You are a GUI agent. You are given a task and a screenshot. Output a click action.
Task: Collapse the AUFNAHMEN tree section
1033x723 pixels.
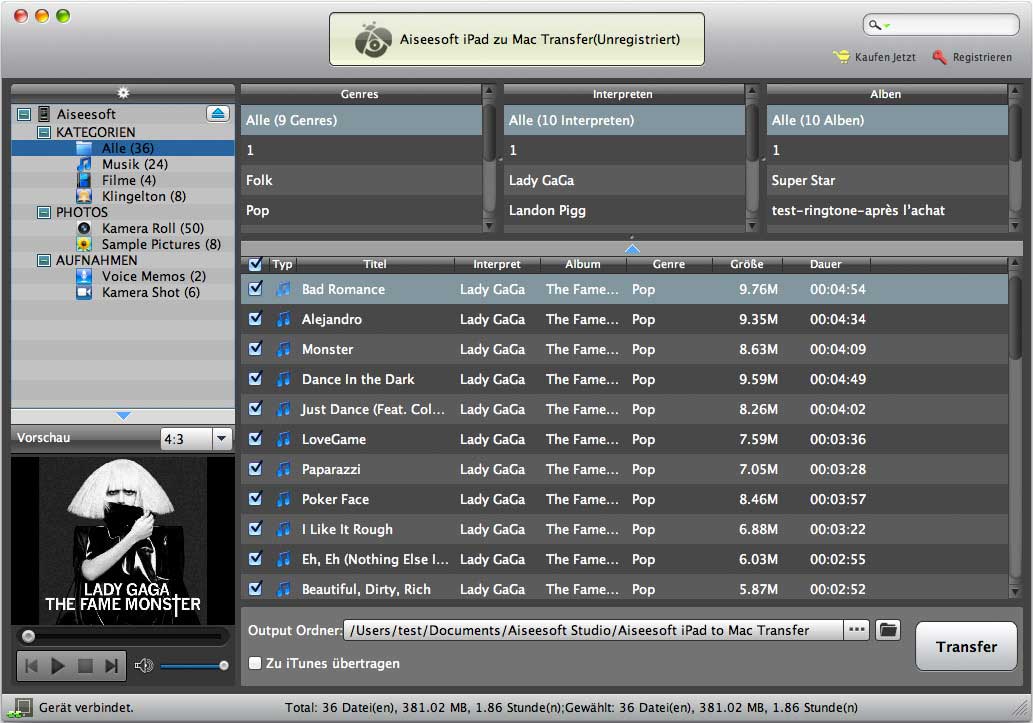point(43,260)
